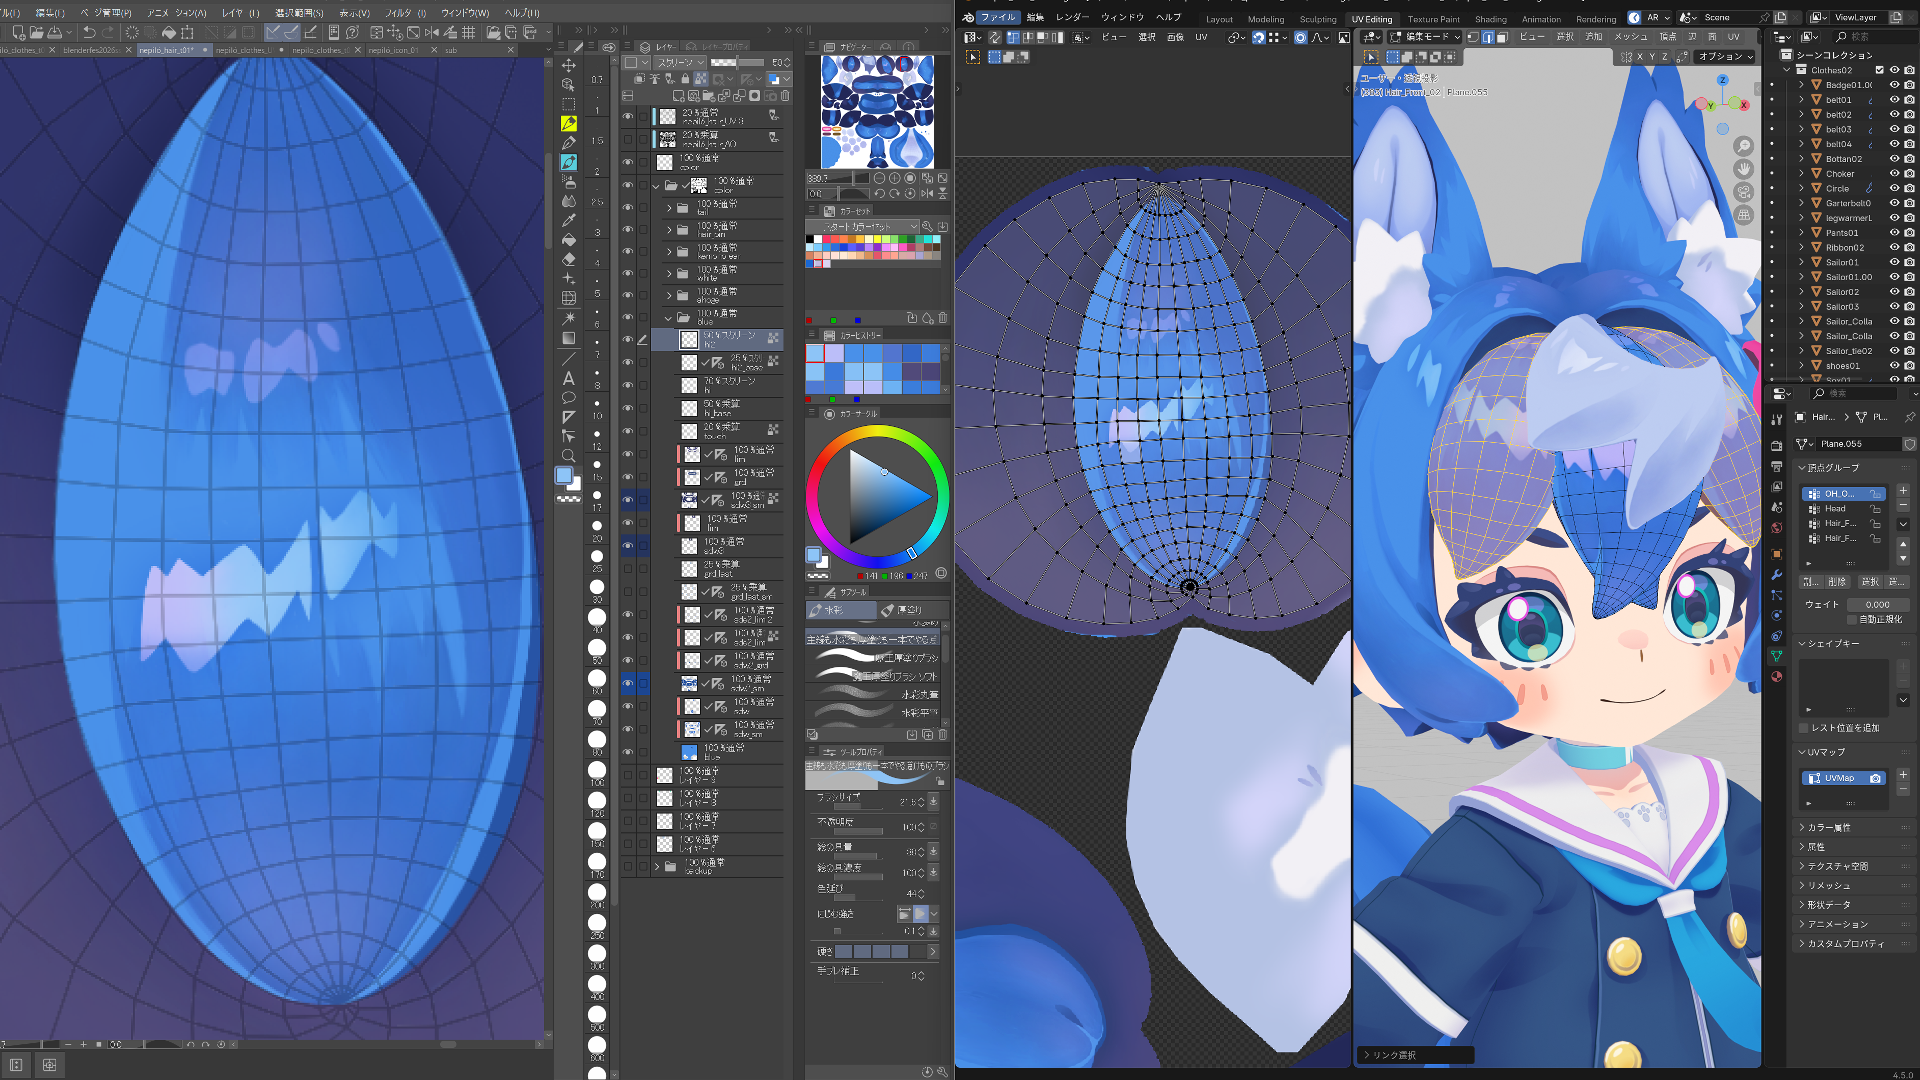
Task: Select the Eyedropper tool in Clip Studio
Action: (569, 221)
